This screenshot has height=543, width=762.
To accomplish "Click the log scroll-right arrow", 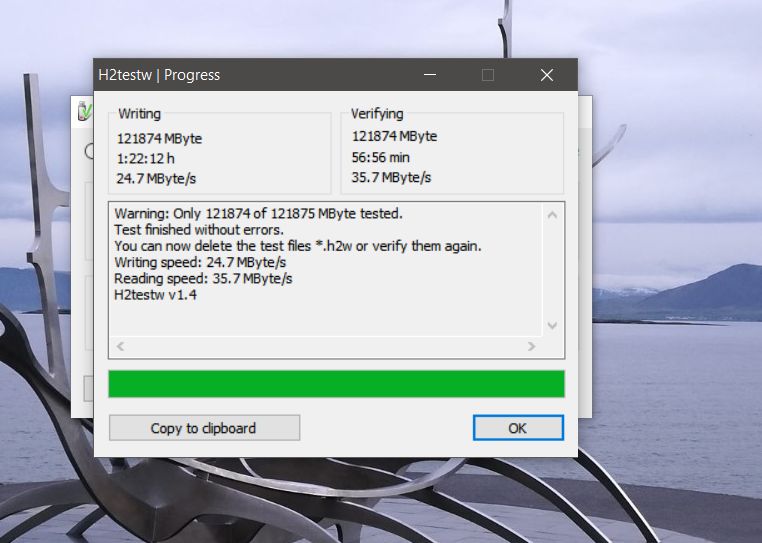I will (531, 346).
